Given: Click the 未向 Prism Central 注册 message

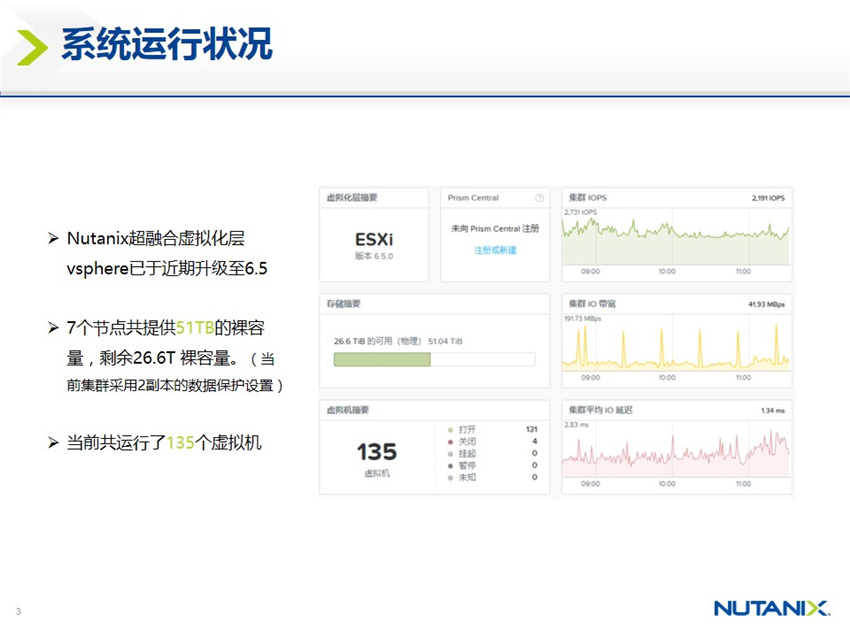Looking at the screenshot, I should point(495,228).
